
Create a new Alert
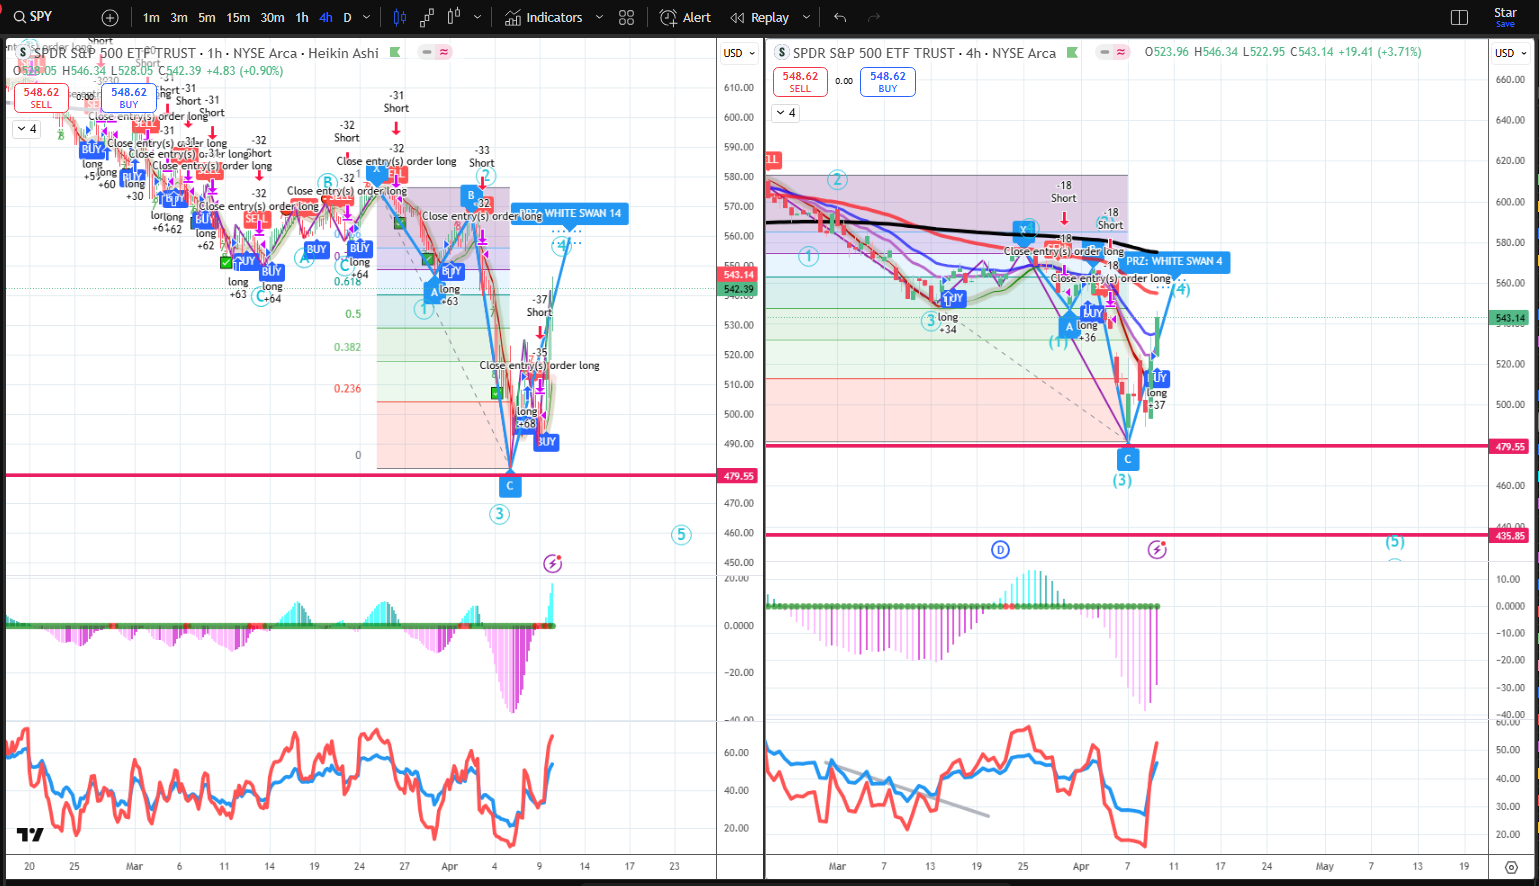686,18
